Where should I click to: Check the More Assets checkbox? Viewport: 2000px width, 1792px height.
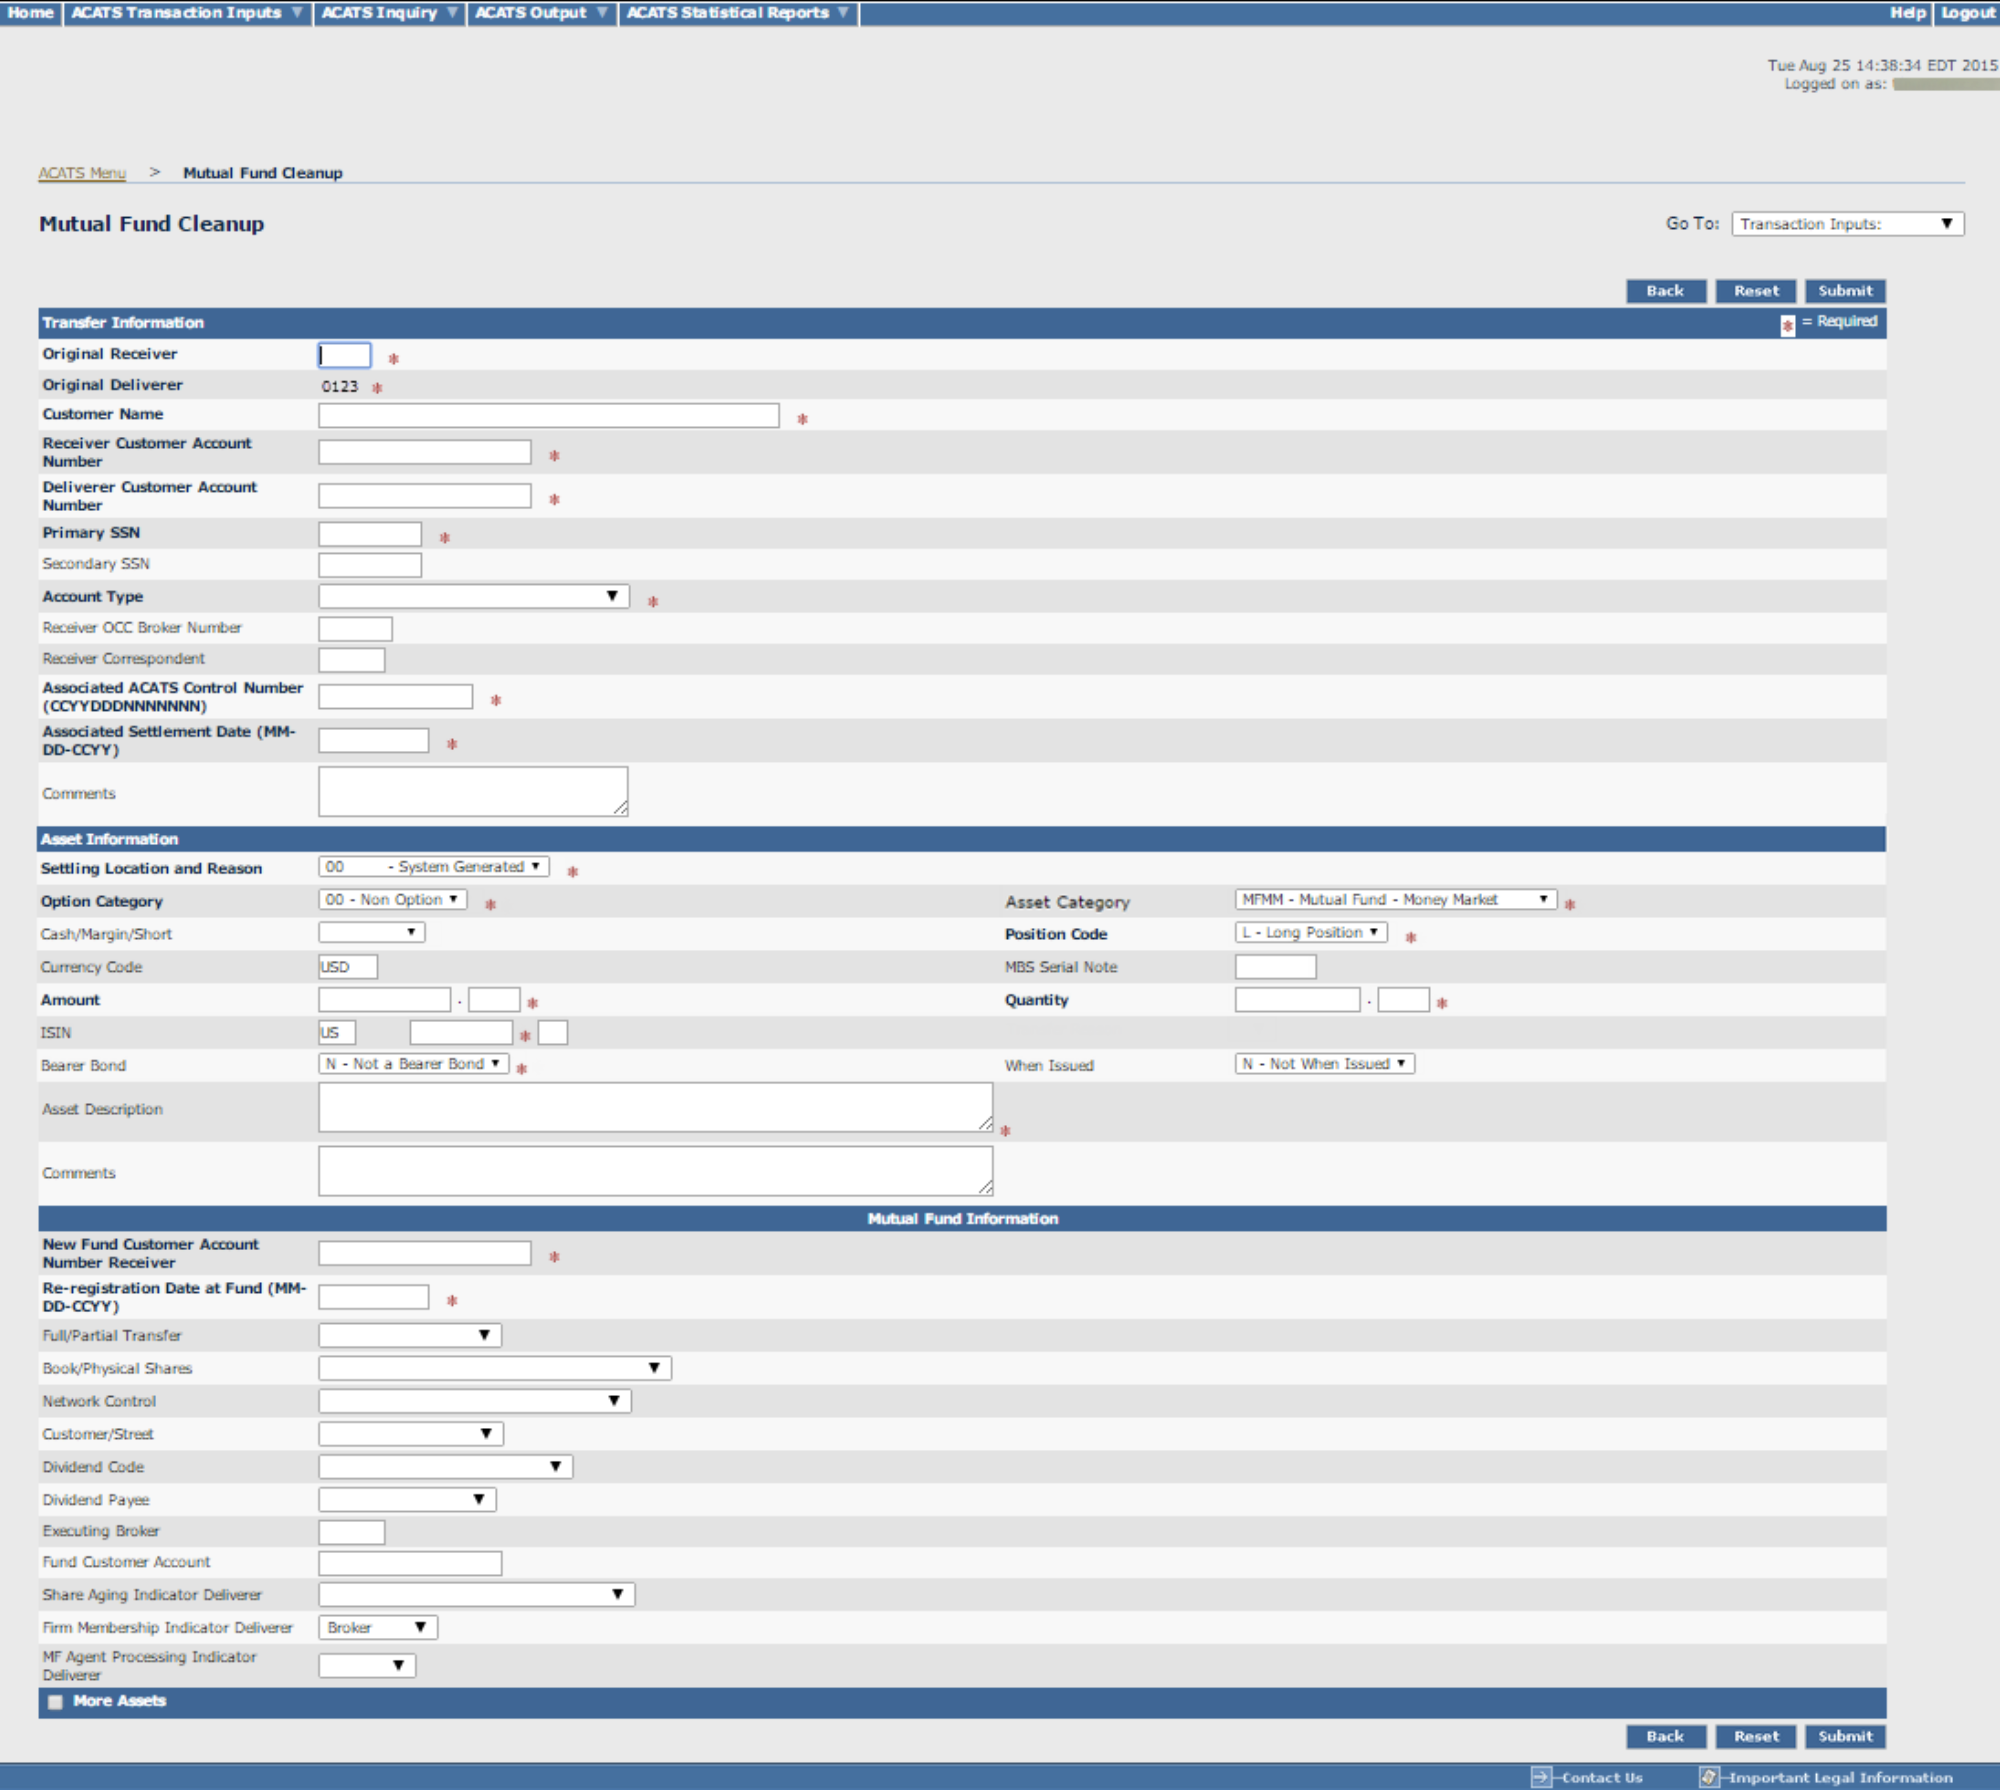55,1701
